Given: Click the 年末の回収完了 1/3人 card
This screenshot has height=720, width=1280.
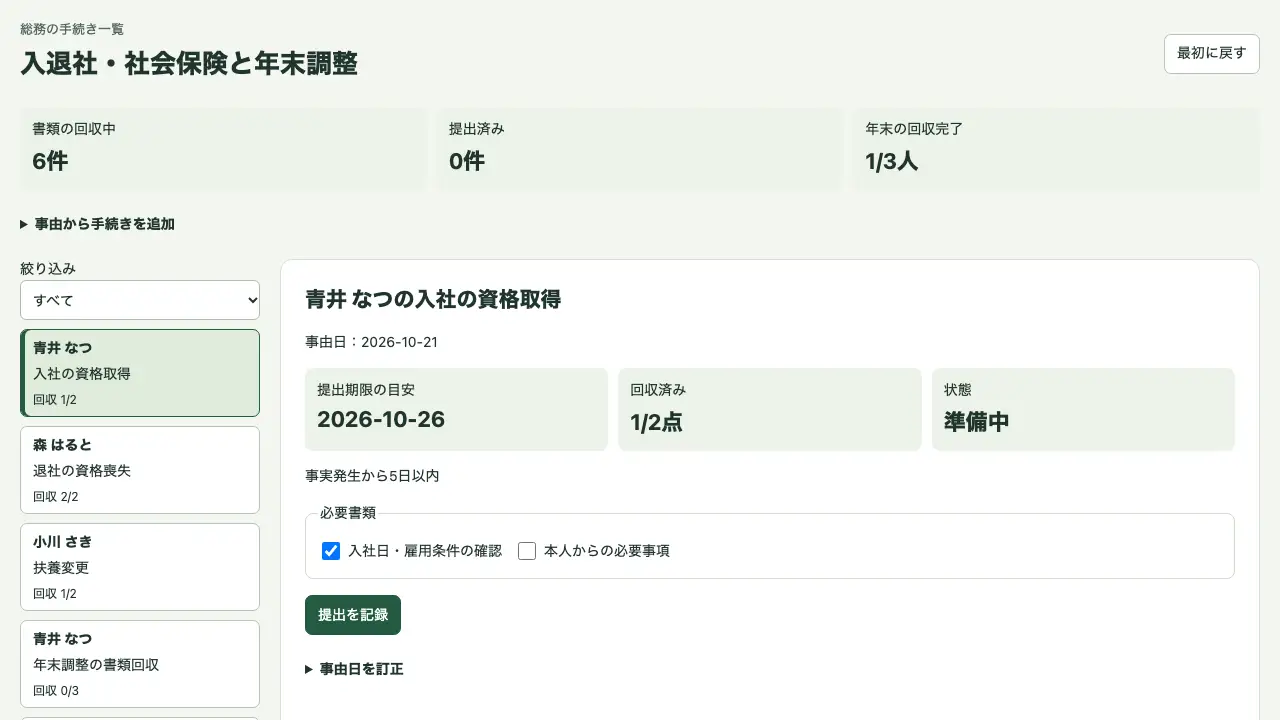Looking at the screenshot, I should click(1056, 149).
